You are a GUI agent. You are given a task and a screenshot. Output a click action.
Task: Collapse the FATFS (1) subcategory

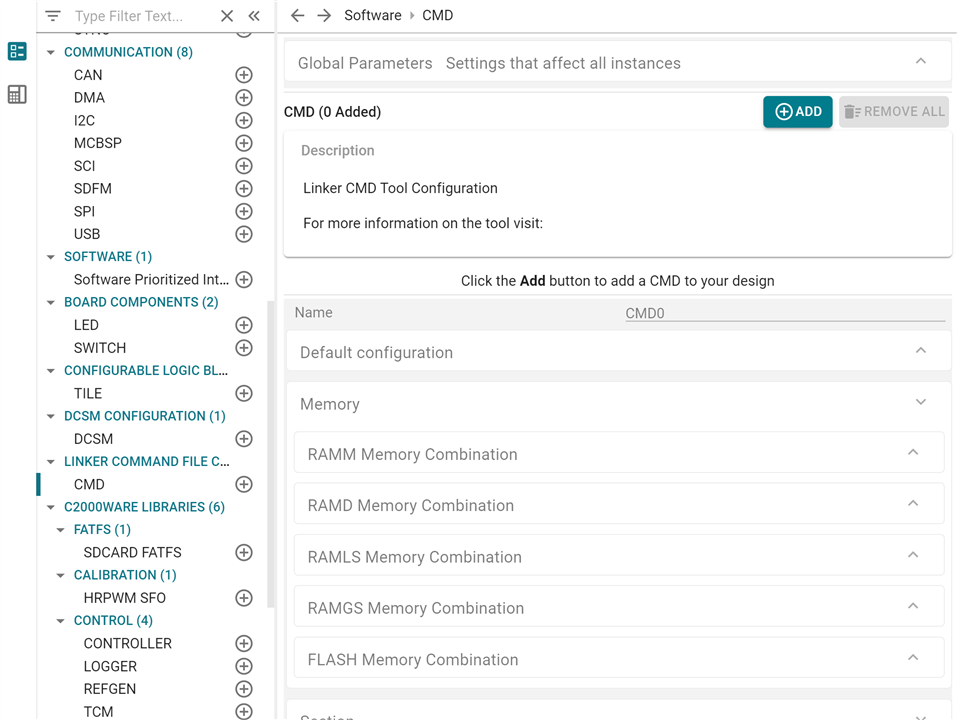click(x=60, y=530)
